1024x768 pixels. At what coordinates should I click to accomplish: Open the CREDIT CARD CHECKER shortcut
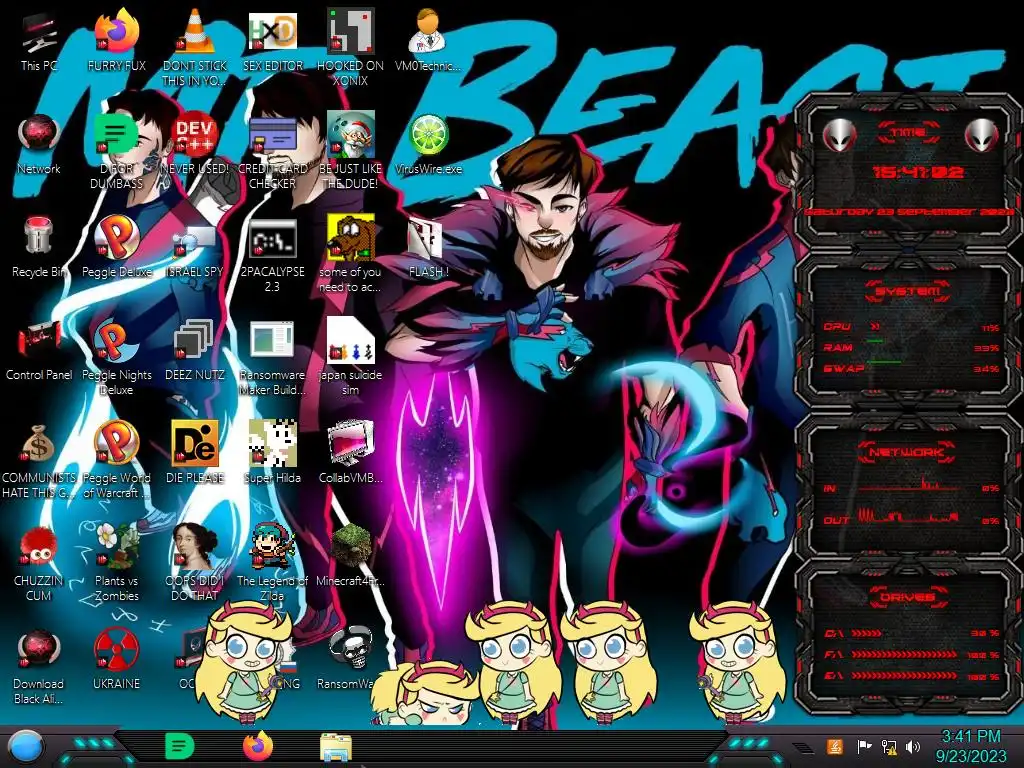click(272, 135)
